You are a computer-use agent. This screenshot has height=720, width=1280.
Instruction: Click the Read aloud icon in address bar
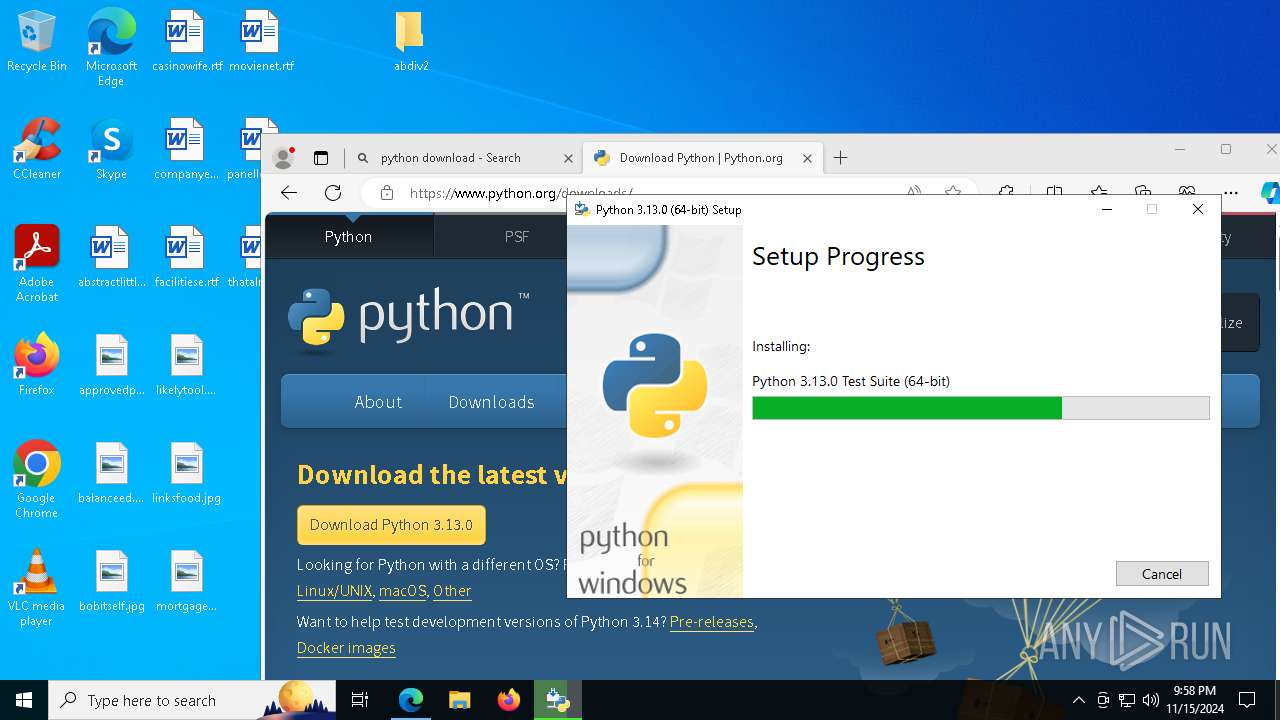(914, 192)
